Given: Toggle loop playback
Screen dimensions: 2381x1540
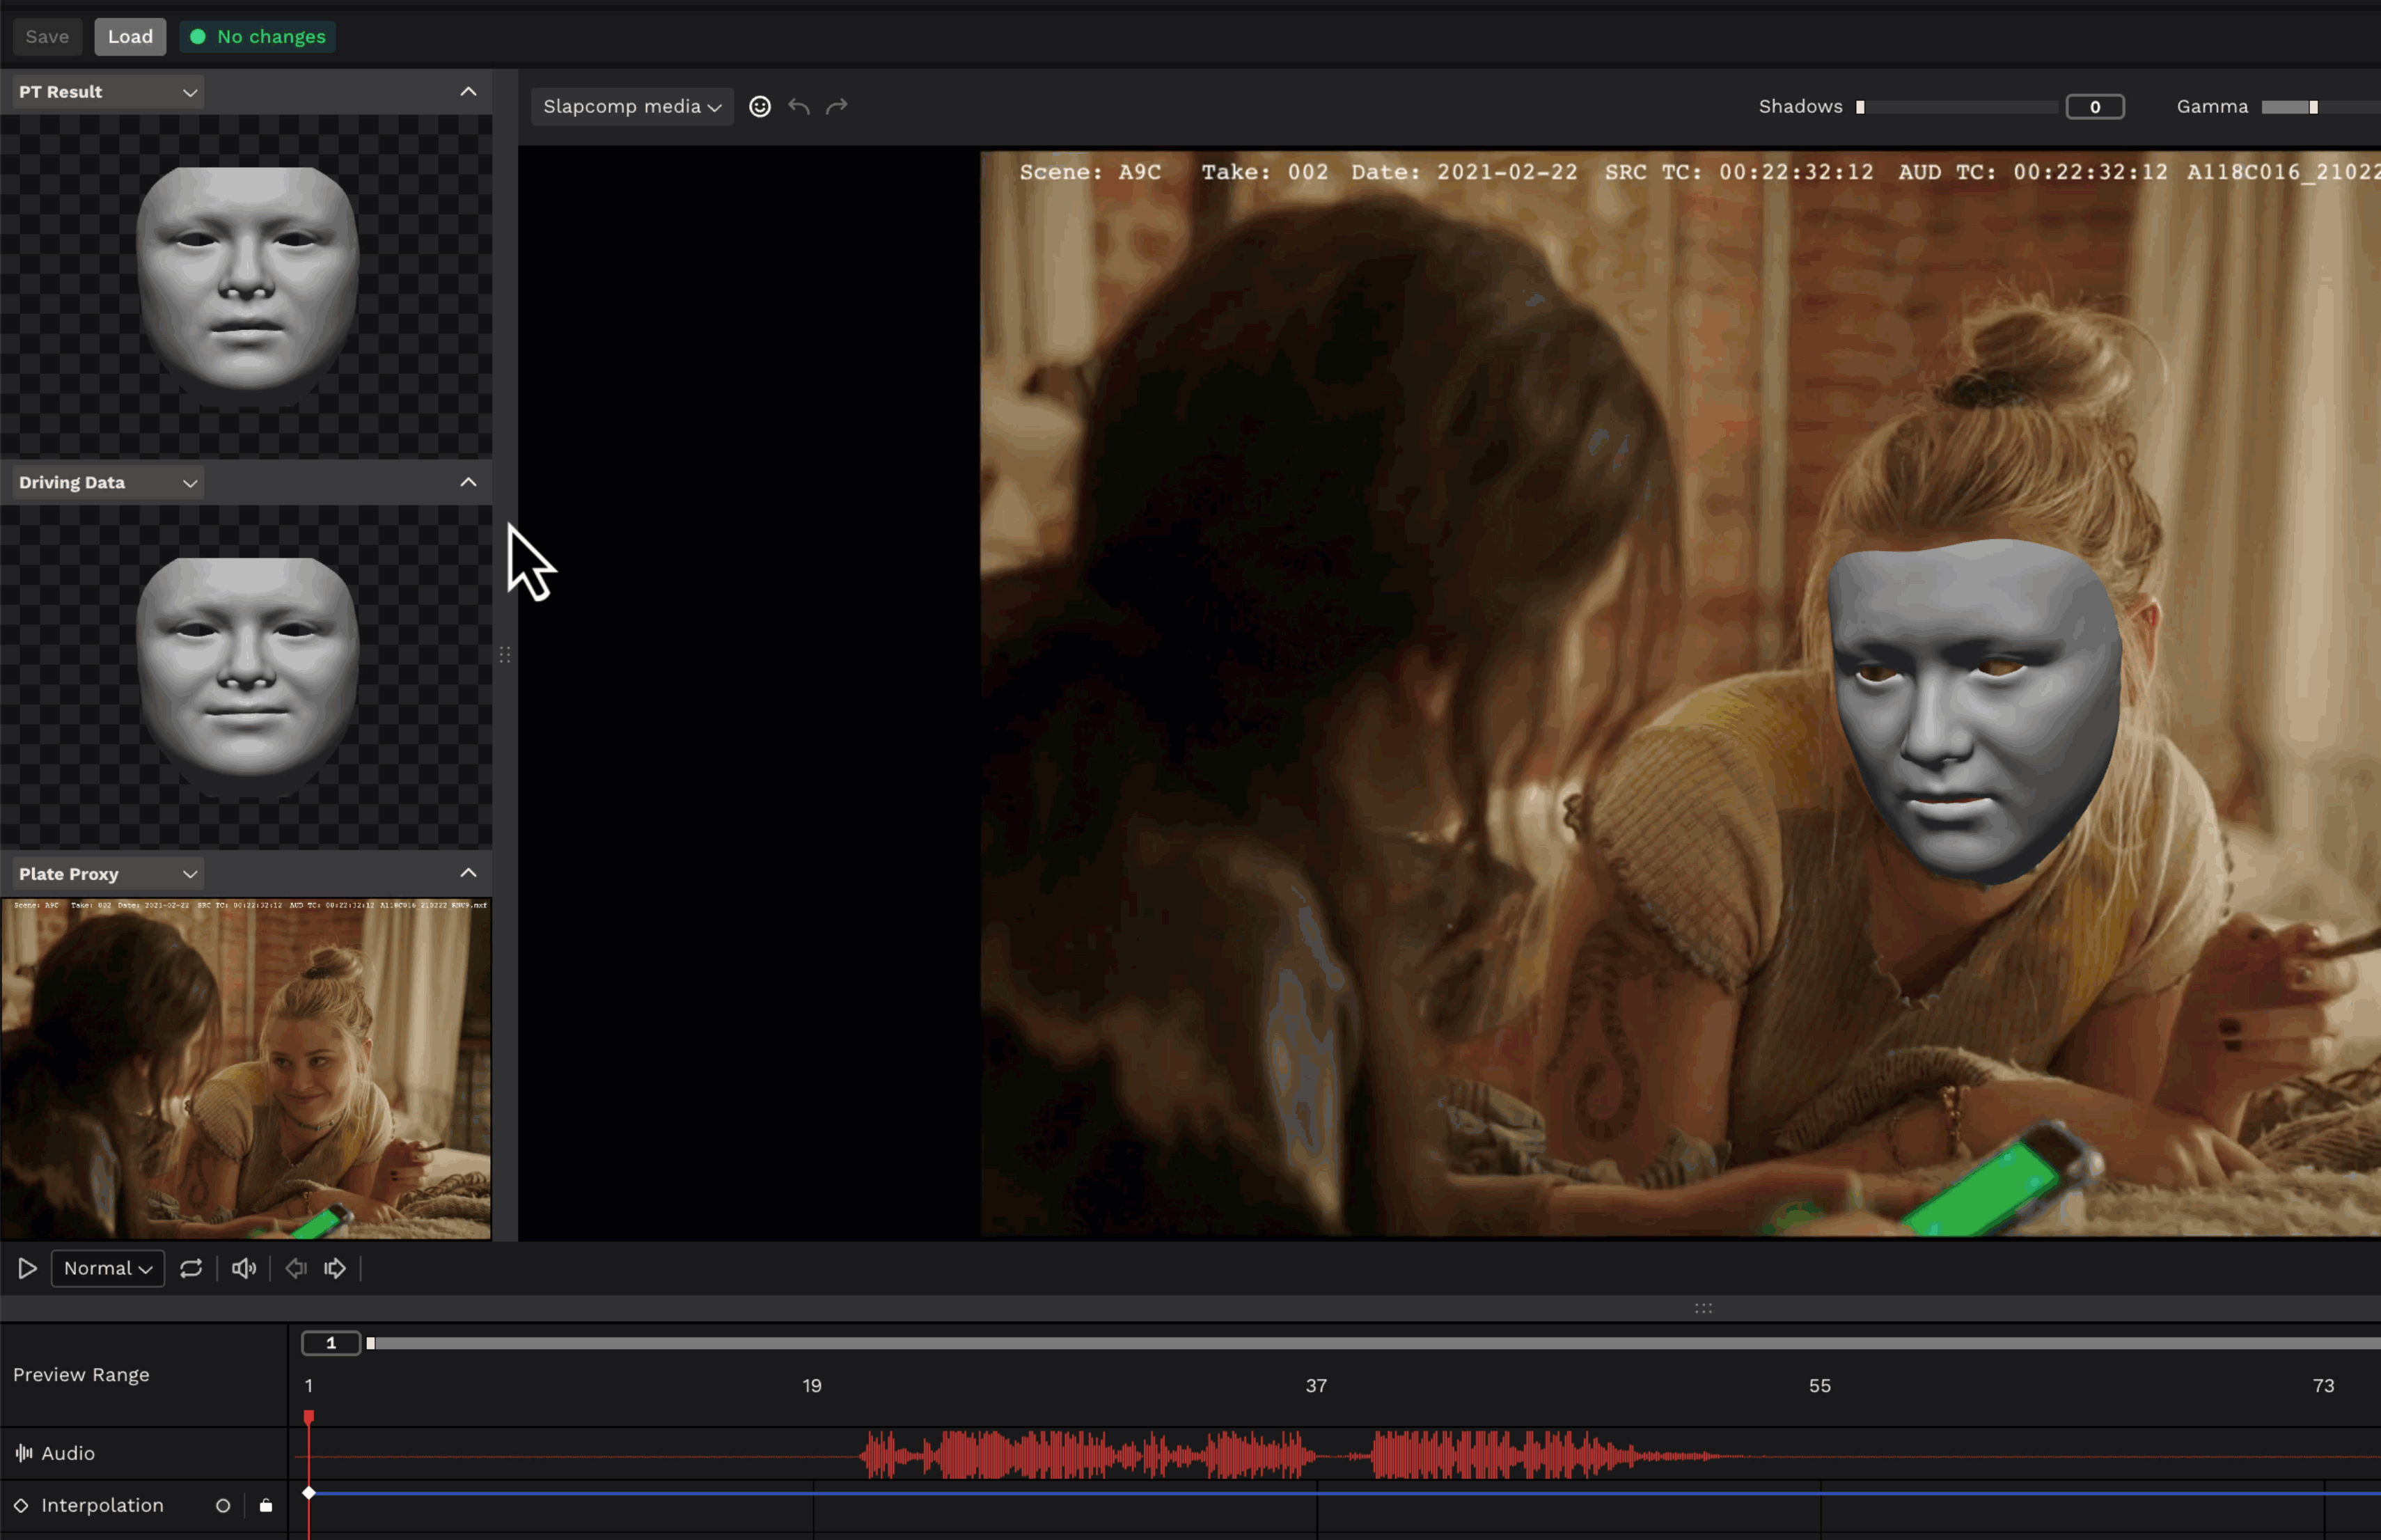Looking at the screenshot, I should coord(191,1268).
